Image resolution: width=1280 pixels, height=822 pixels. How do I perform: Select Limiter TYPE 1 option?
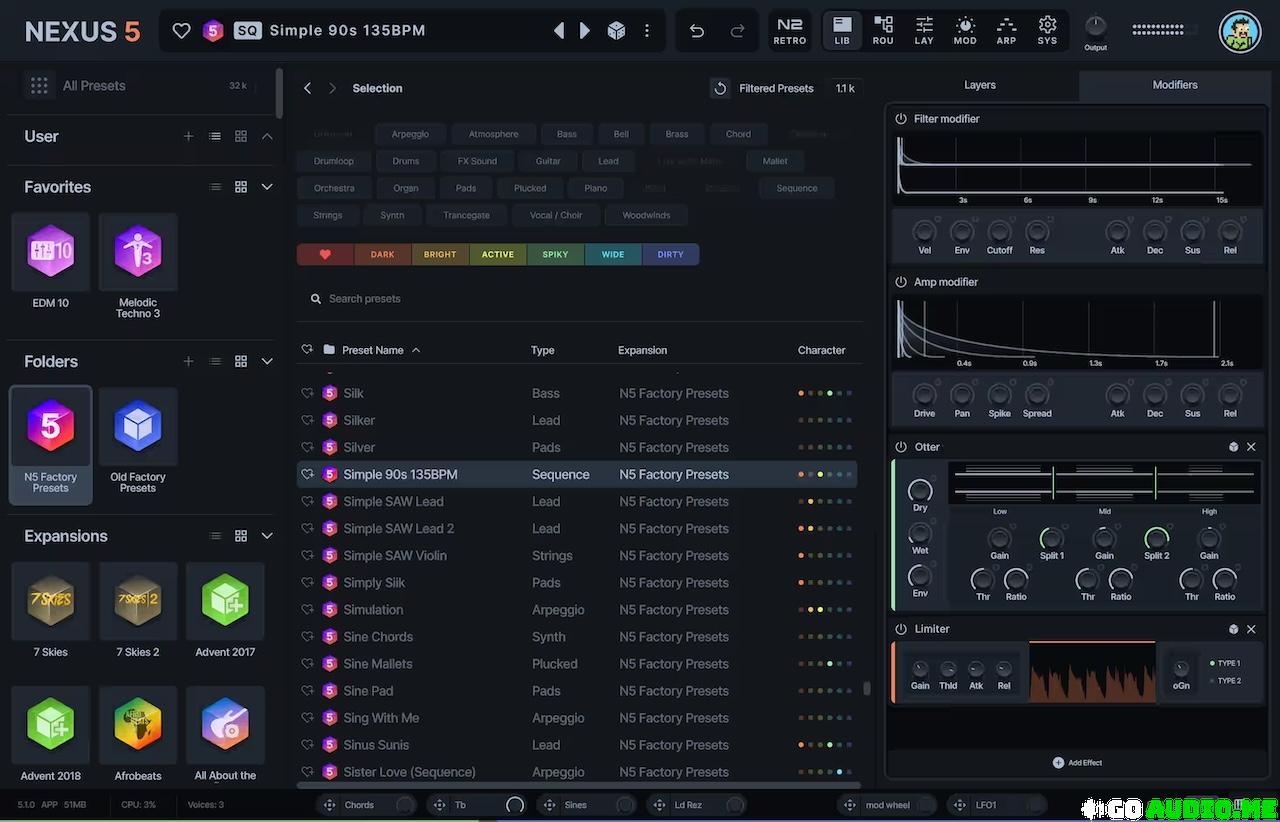coord(1225,663)
